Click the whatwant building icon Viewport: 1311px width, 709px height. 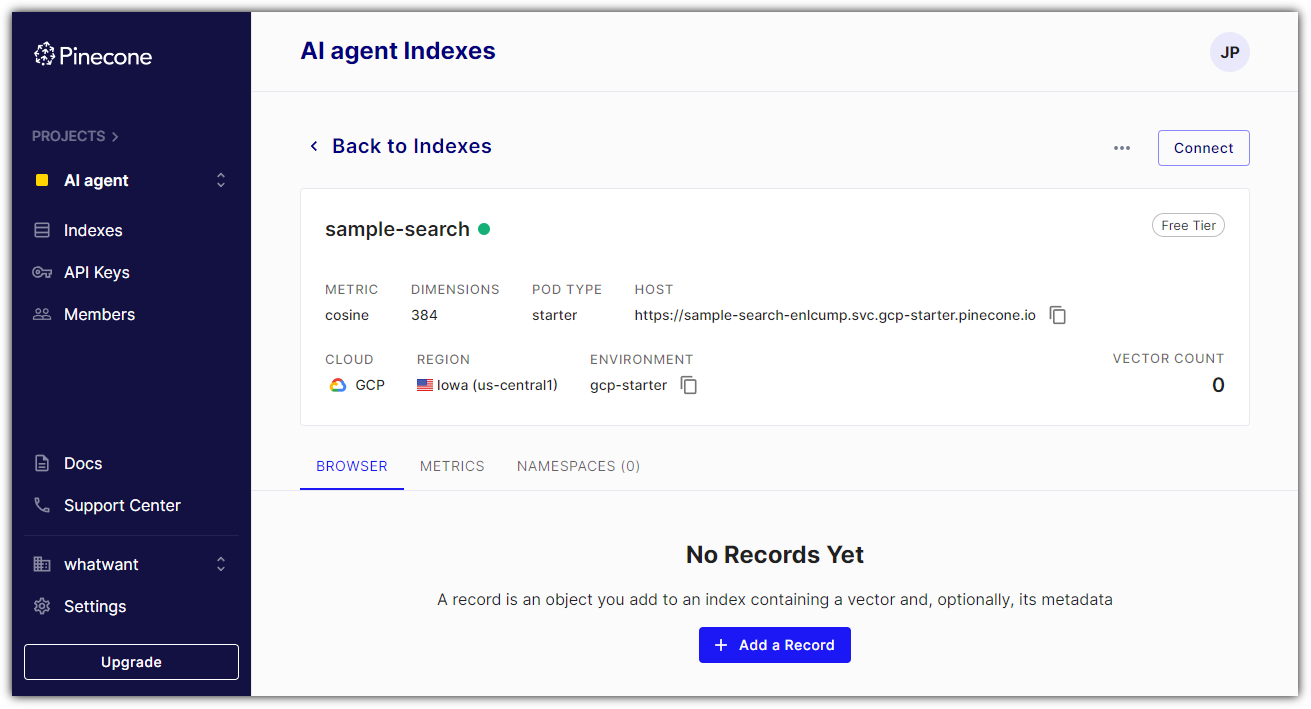pos(42,564)
